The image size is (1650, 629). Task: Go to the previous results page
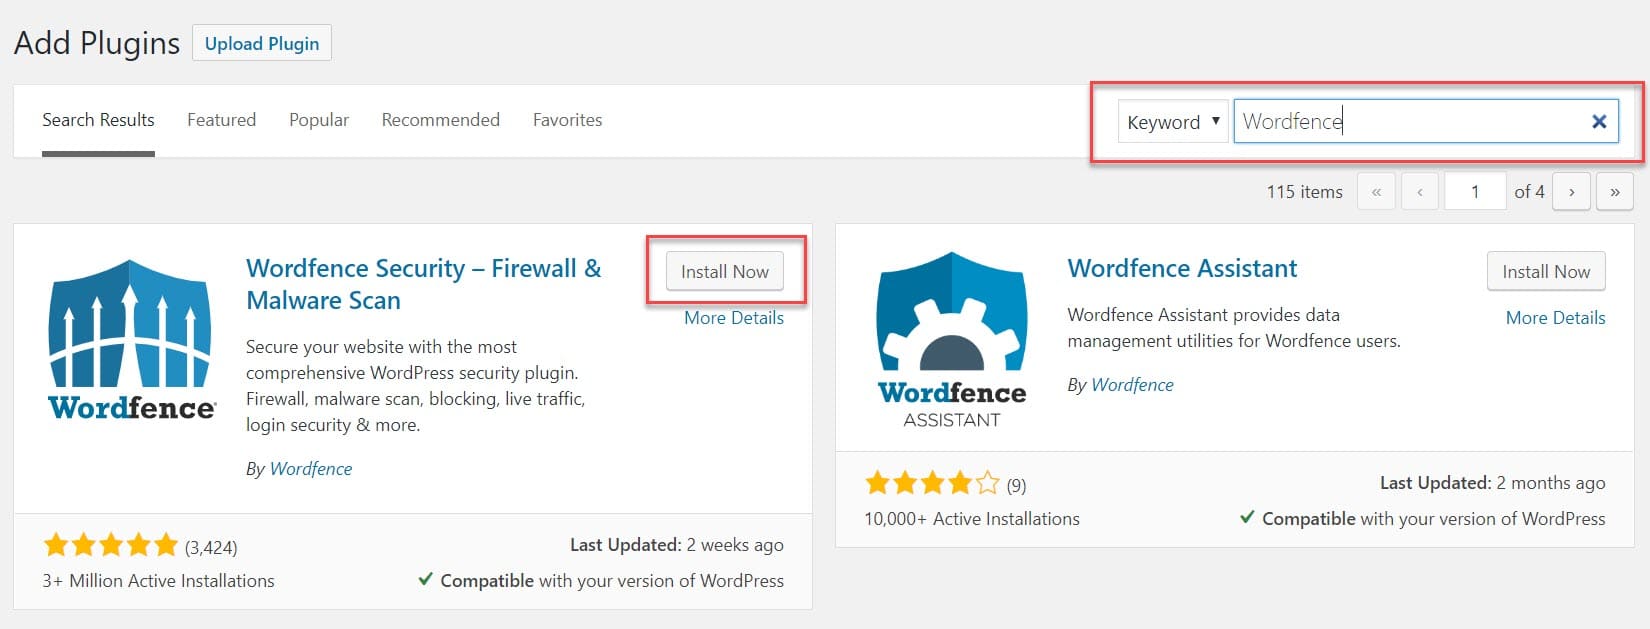(x=1420, y=191)
